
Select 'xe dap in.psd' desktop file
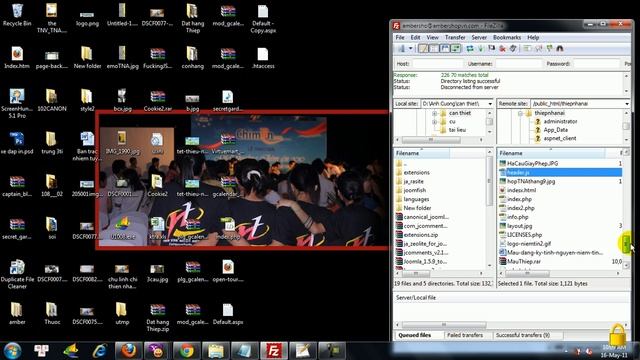pos(17,143)
